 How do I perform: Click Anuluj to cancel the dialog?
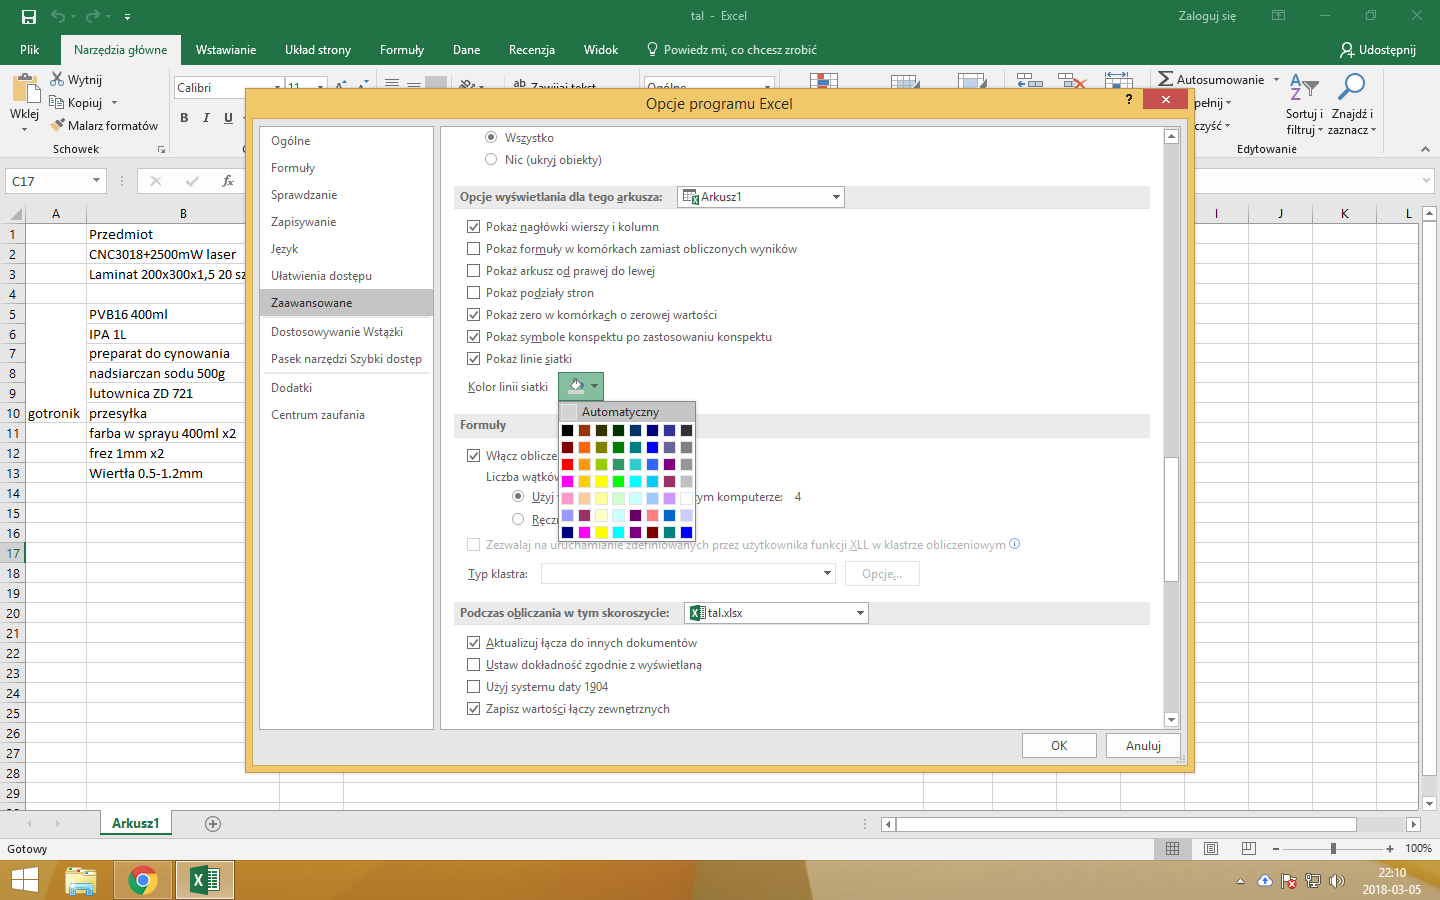click(1143, 746)
